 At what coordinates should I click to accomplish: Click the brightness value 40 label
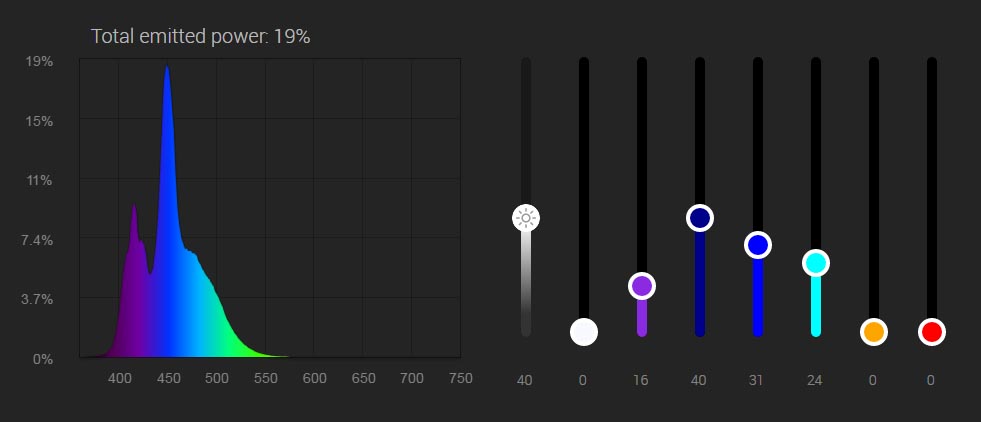click(526, 380)
